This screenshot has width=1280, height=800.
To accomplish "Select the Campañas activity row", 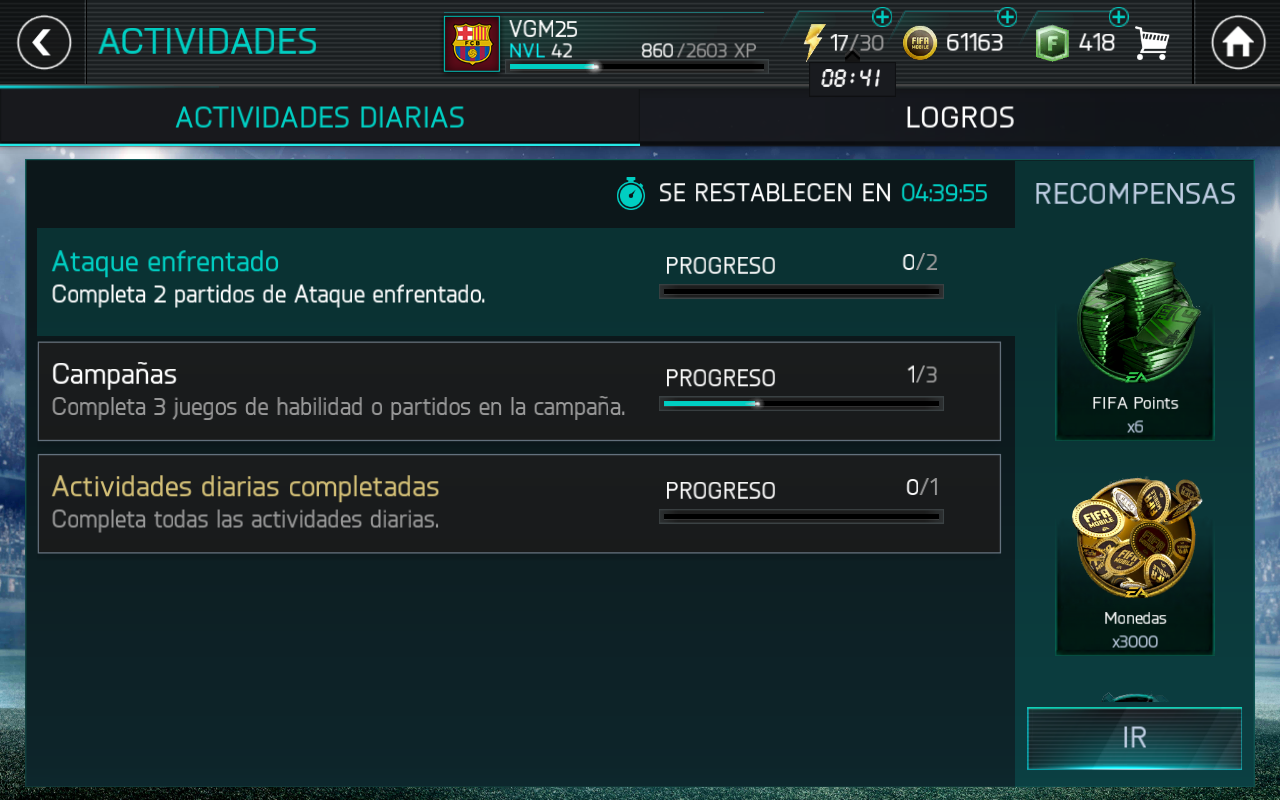I will coord(519,391).
